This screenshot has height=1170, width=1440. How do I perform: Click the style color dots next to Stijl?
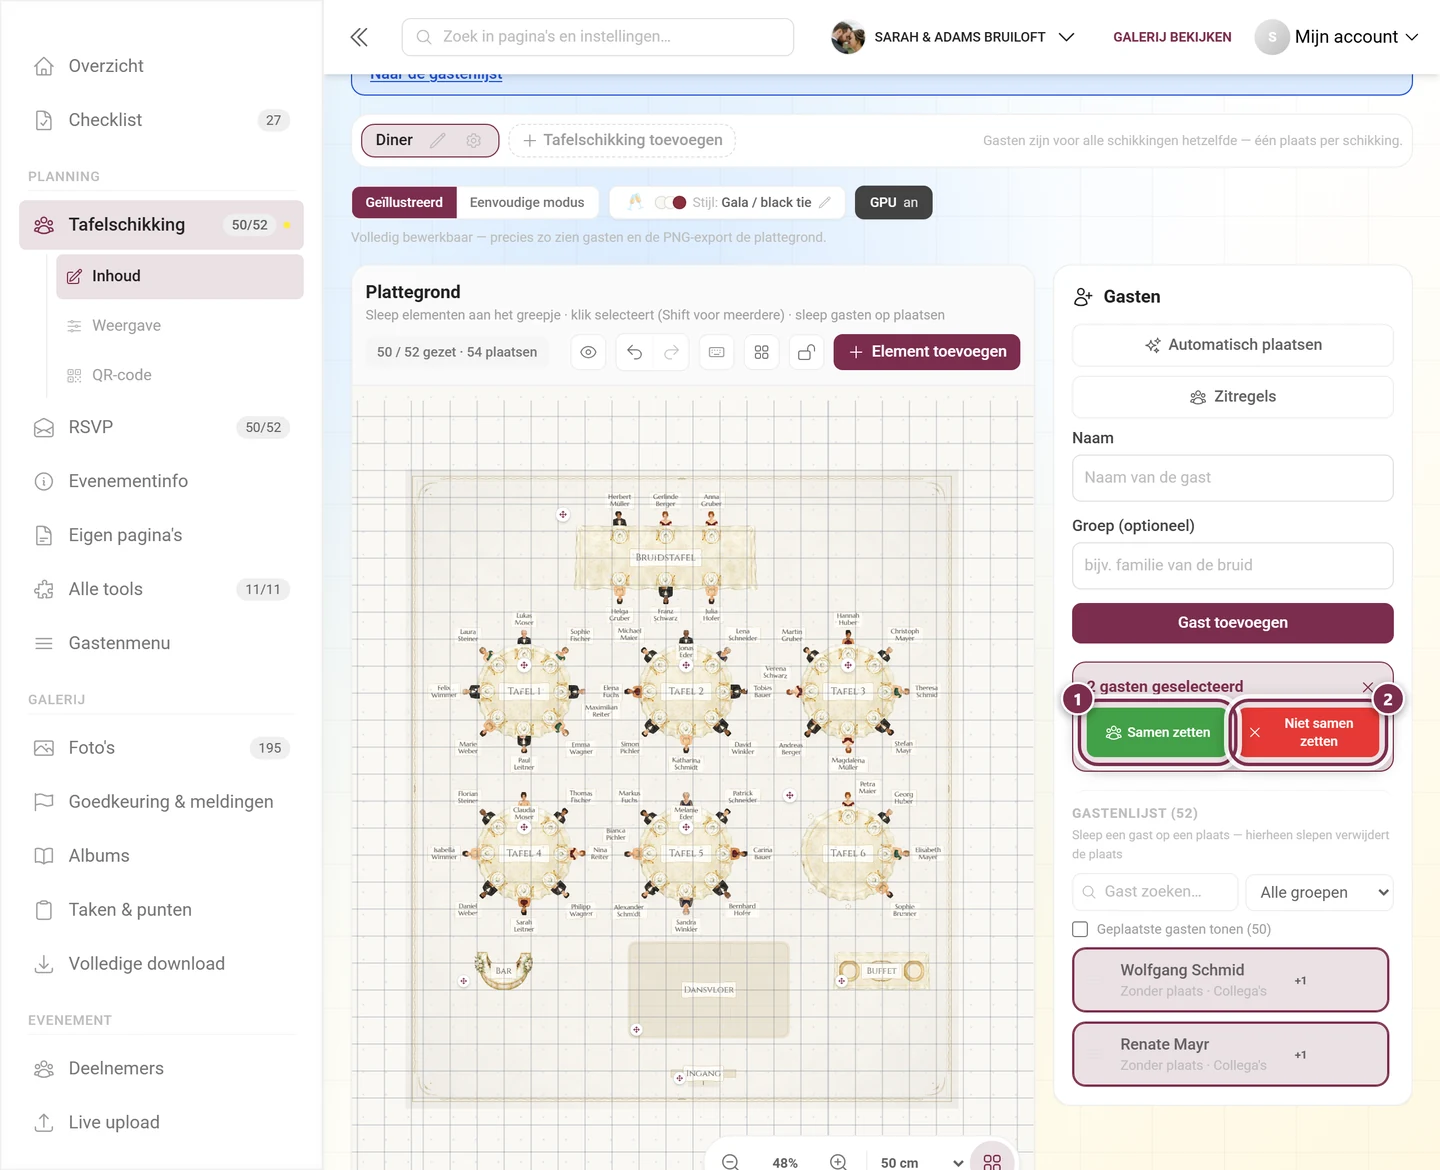coord(670,202)
